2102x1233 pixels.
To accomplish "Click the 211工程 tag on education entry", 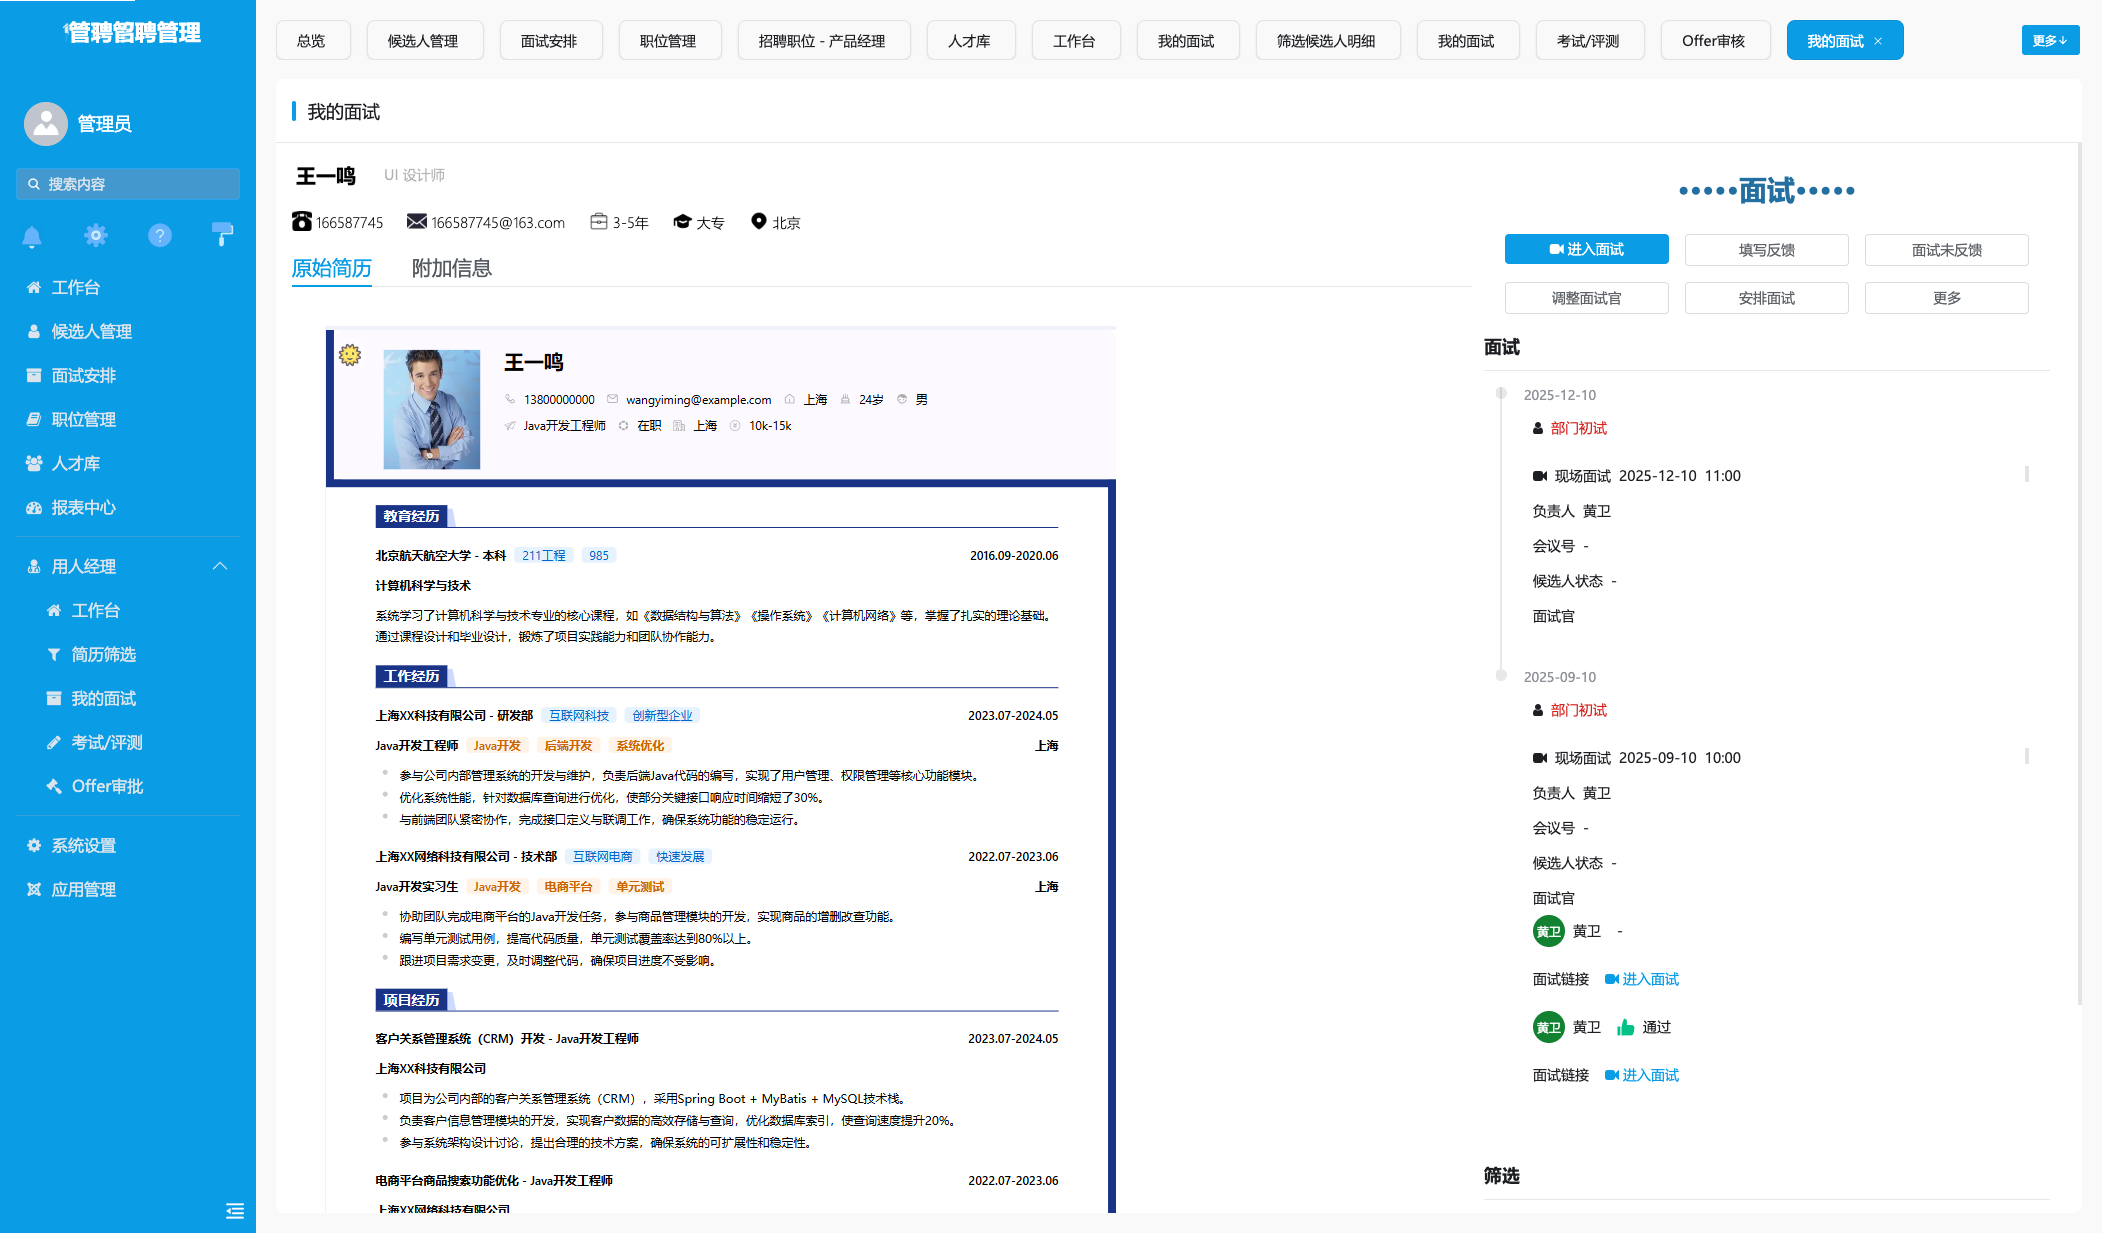I will pos(543,556).
